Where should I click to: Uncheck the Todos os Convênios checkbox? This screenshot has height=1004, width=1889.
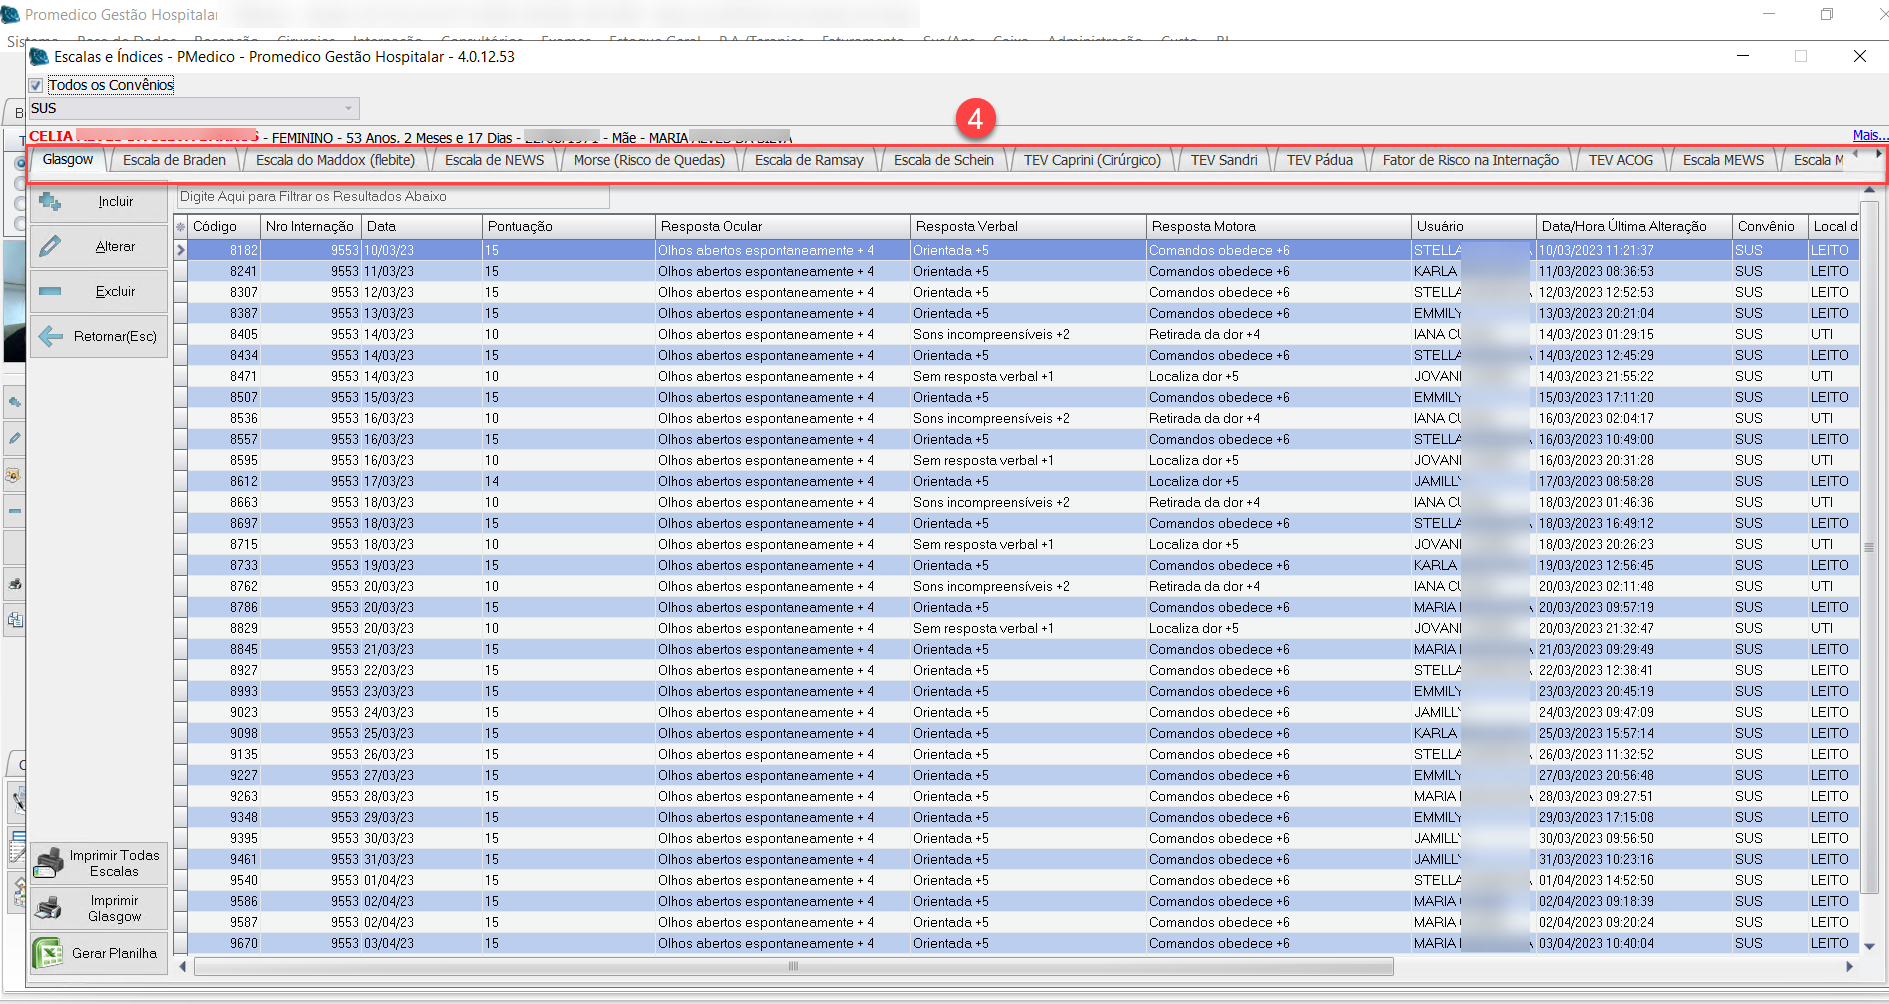[36, 86]
